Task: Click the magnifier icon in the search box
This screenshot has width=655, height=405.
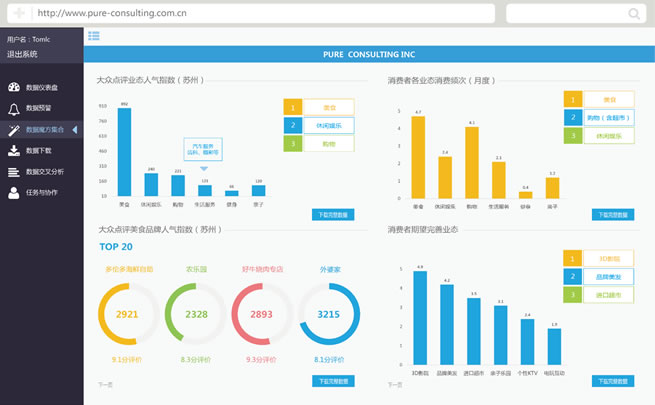Action: 634,14
